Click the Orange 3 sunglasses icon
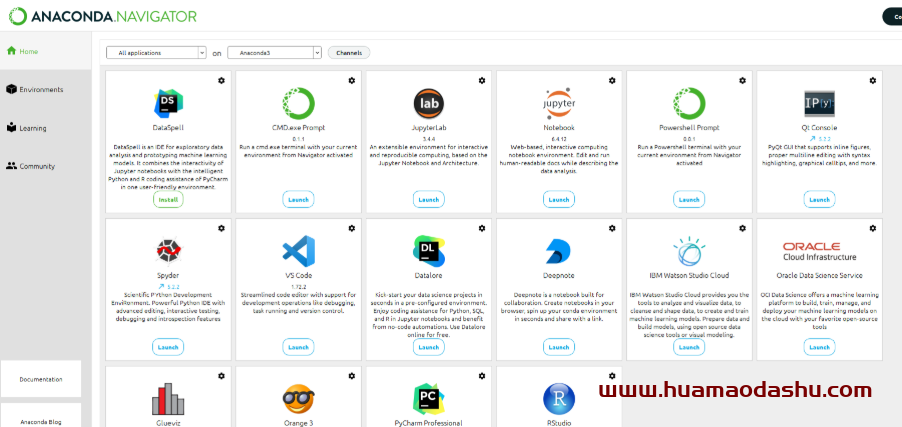 pyautogui.click(x=298, y=399)
